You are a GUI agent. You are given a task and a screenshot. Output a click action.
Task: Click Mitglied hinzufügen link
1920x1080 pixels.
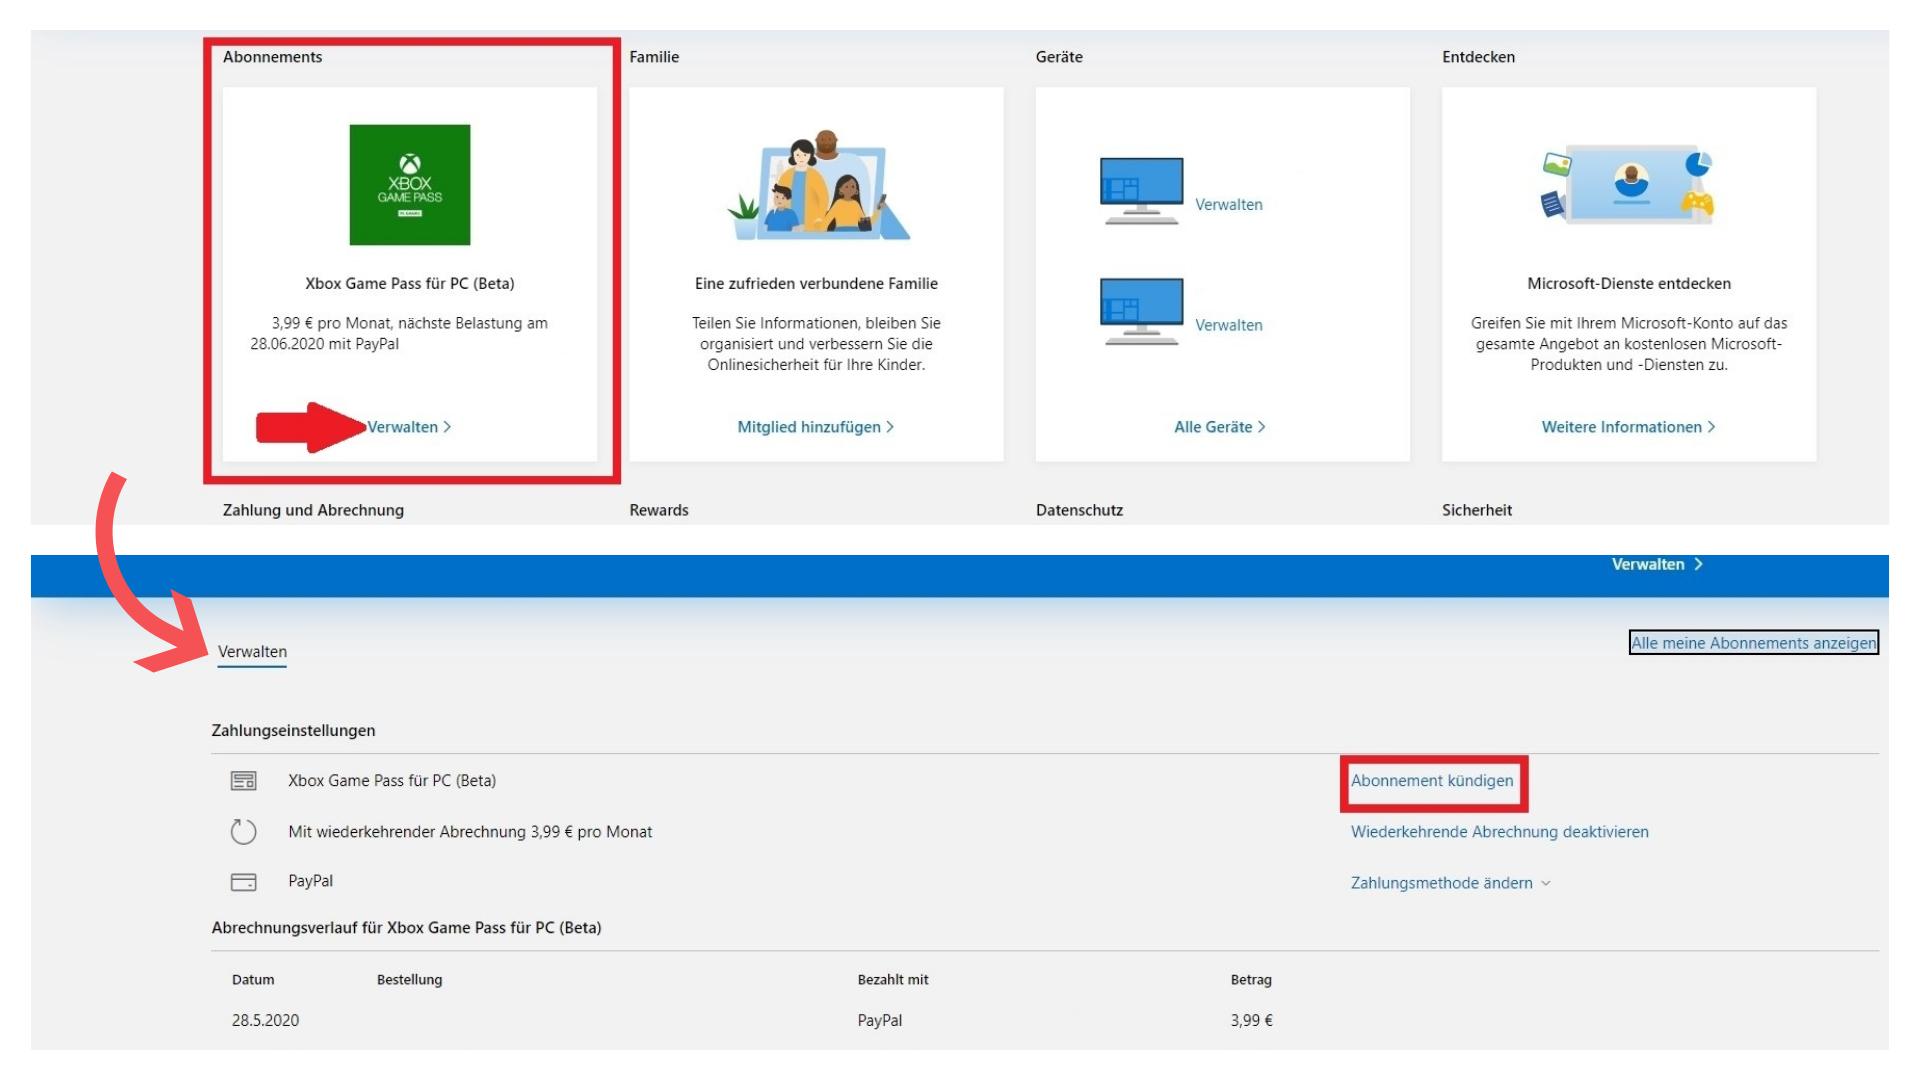click(x=816, y=427)
